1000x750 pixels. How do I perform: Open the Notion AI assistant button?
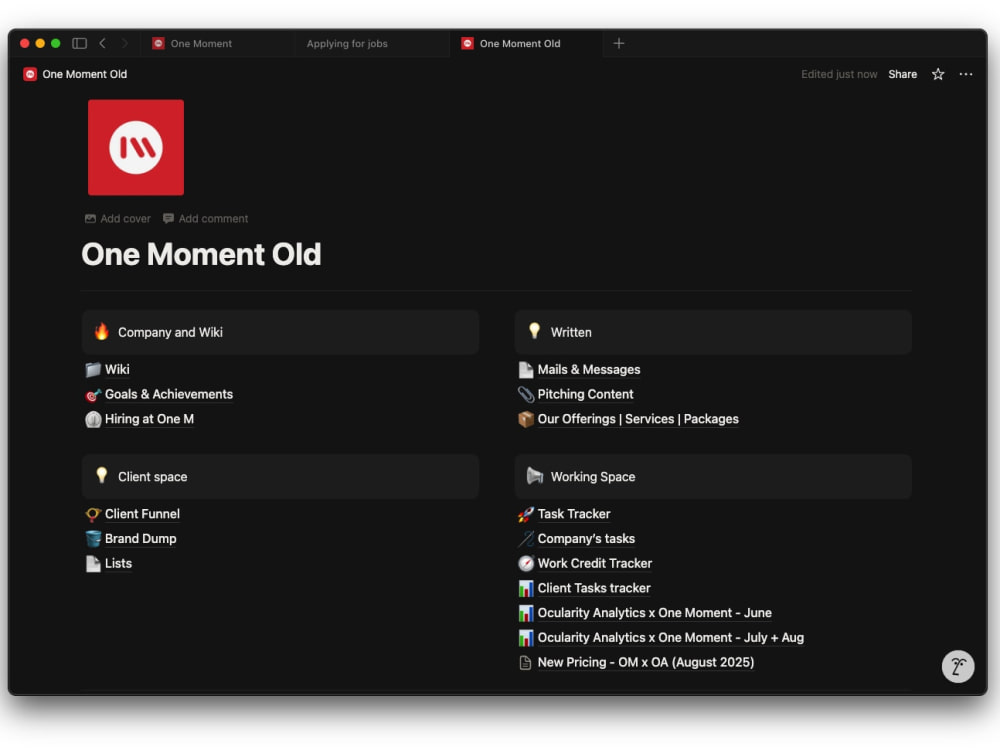(x=958, y=666)
